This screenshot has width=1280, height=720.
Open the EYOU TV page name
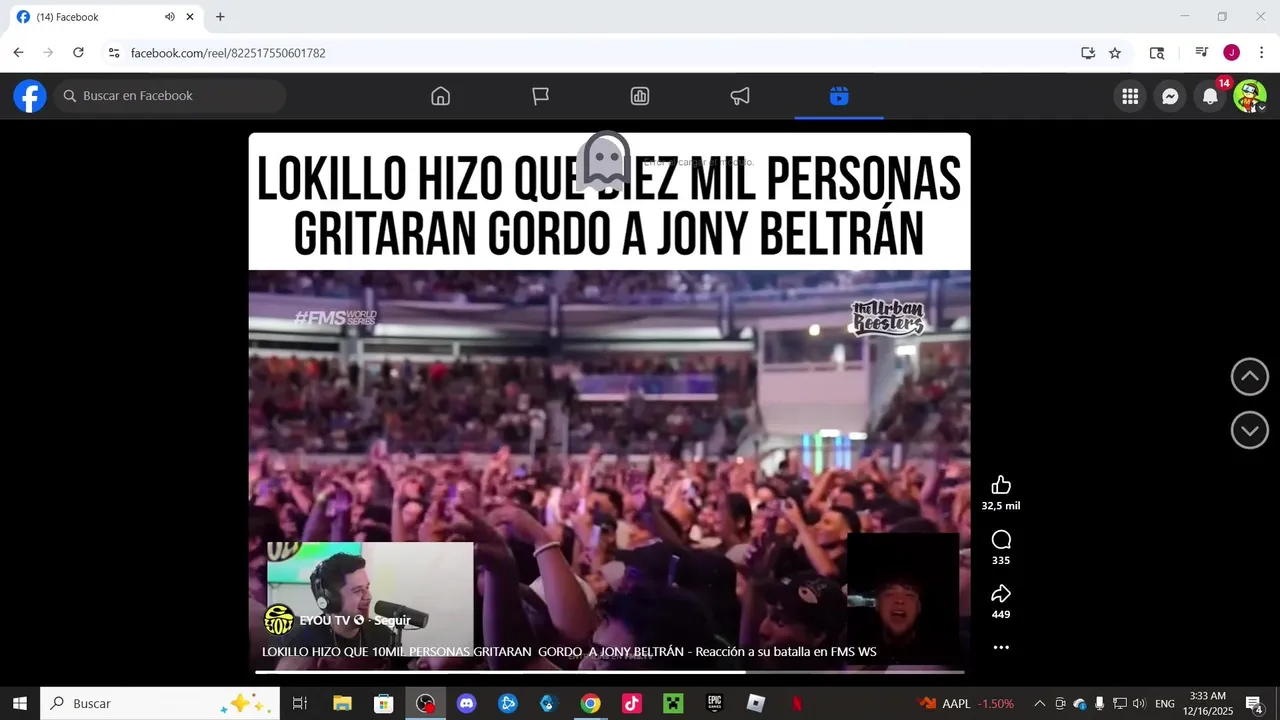tap(325, 620)
